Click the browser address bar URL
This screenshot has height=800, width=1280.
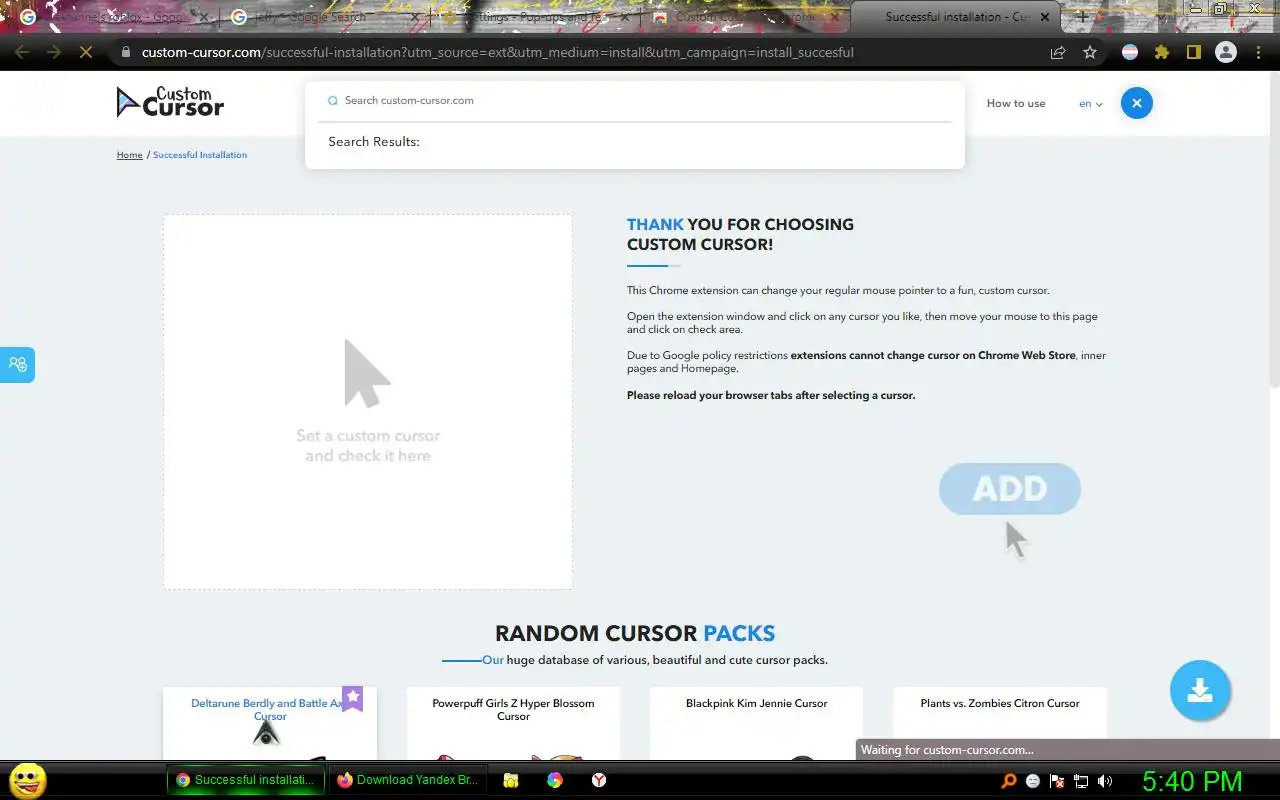pos(497,52)
